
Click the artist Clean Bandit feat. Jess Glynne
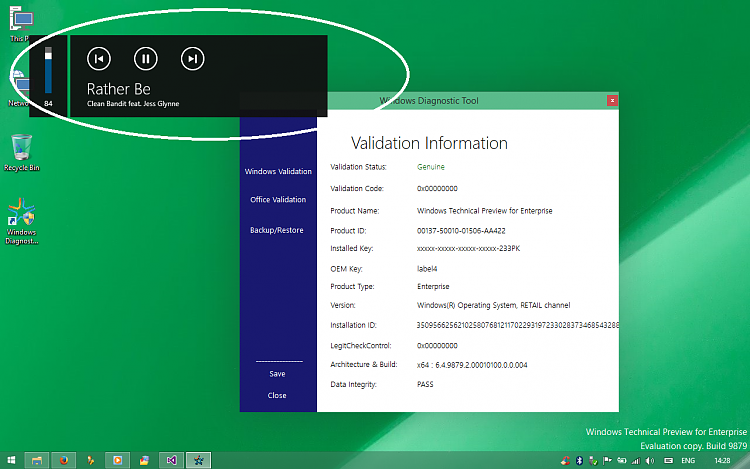click(x=133, y=104)
